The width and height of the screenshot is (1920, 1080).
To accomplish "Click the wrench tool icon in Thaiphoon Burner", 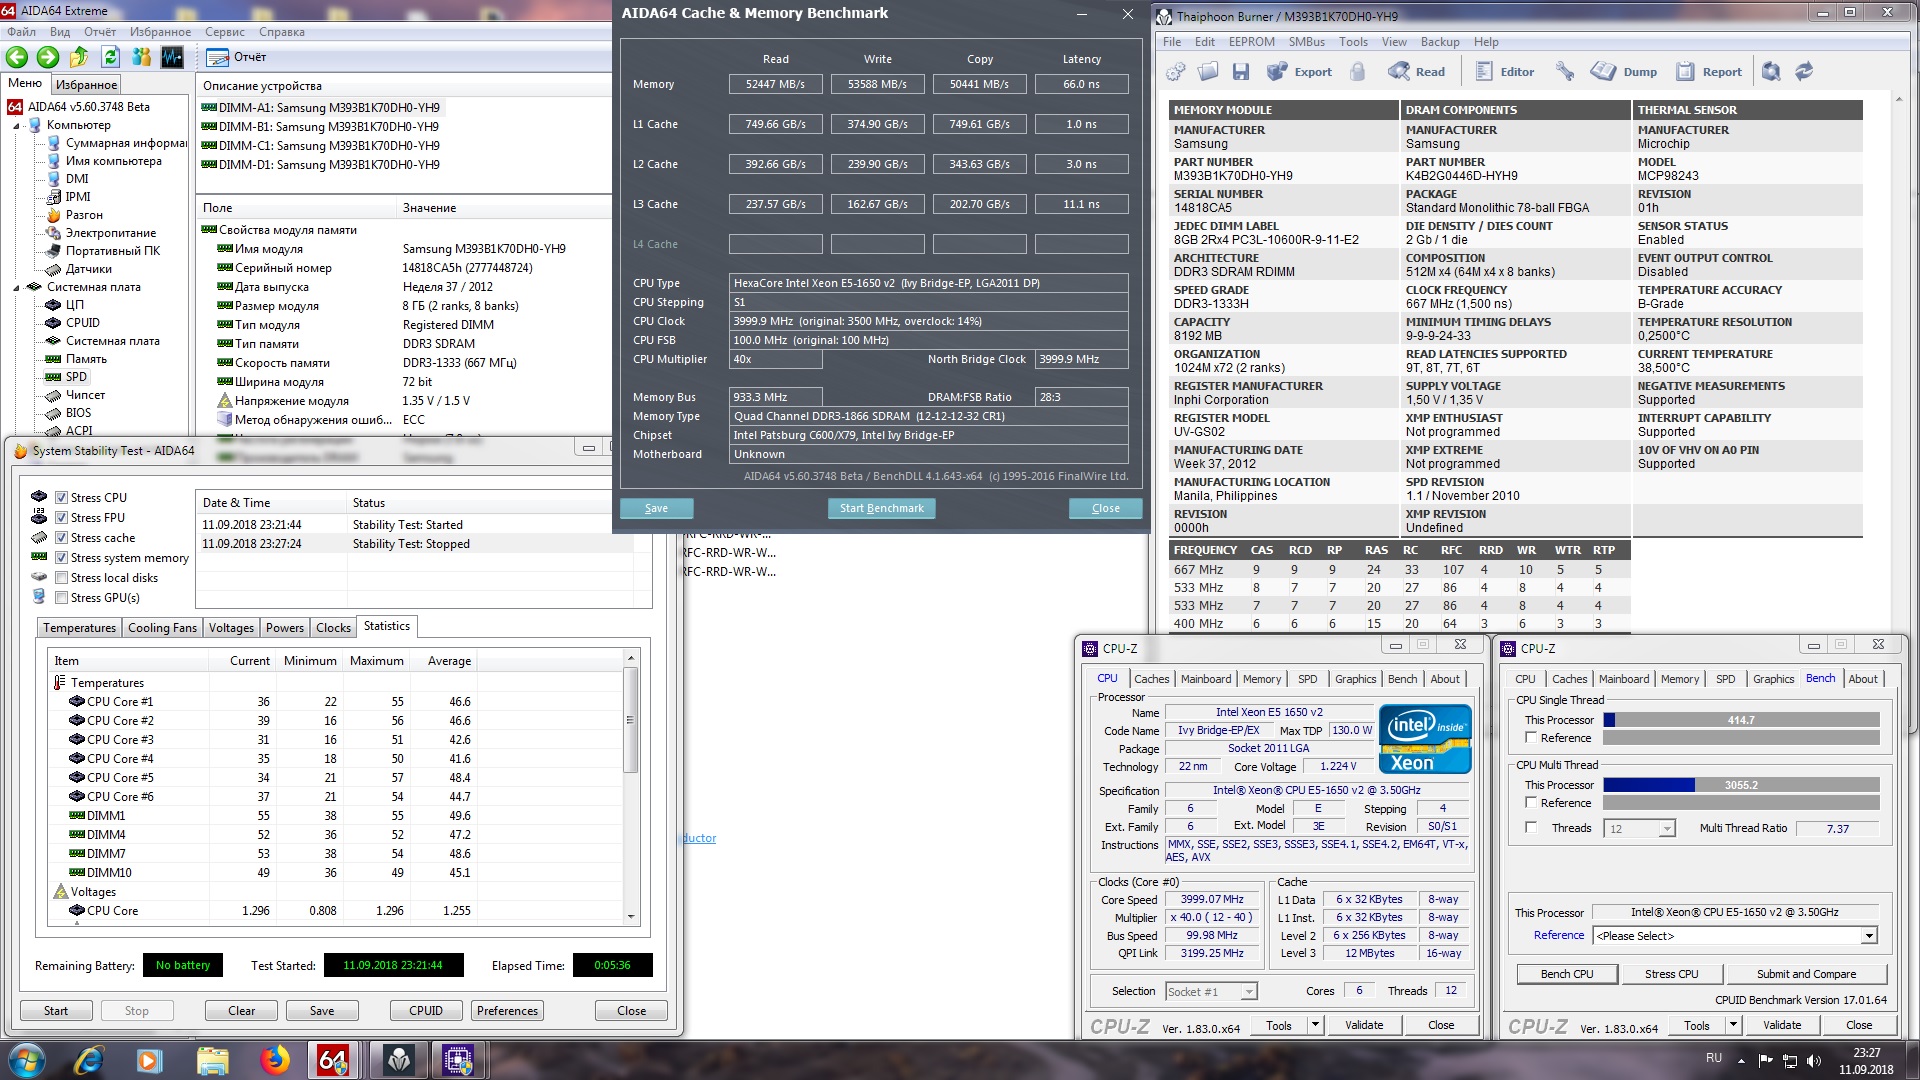I will click(1565, 71).
